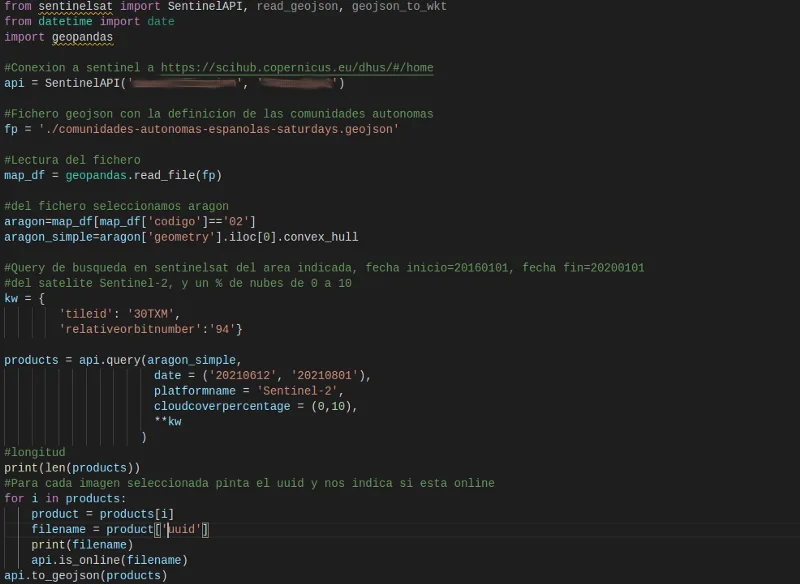Click the '#longitud' comment
Image resolution: width=800 pixels, height=584 pixels.
35,452
